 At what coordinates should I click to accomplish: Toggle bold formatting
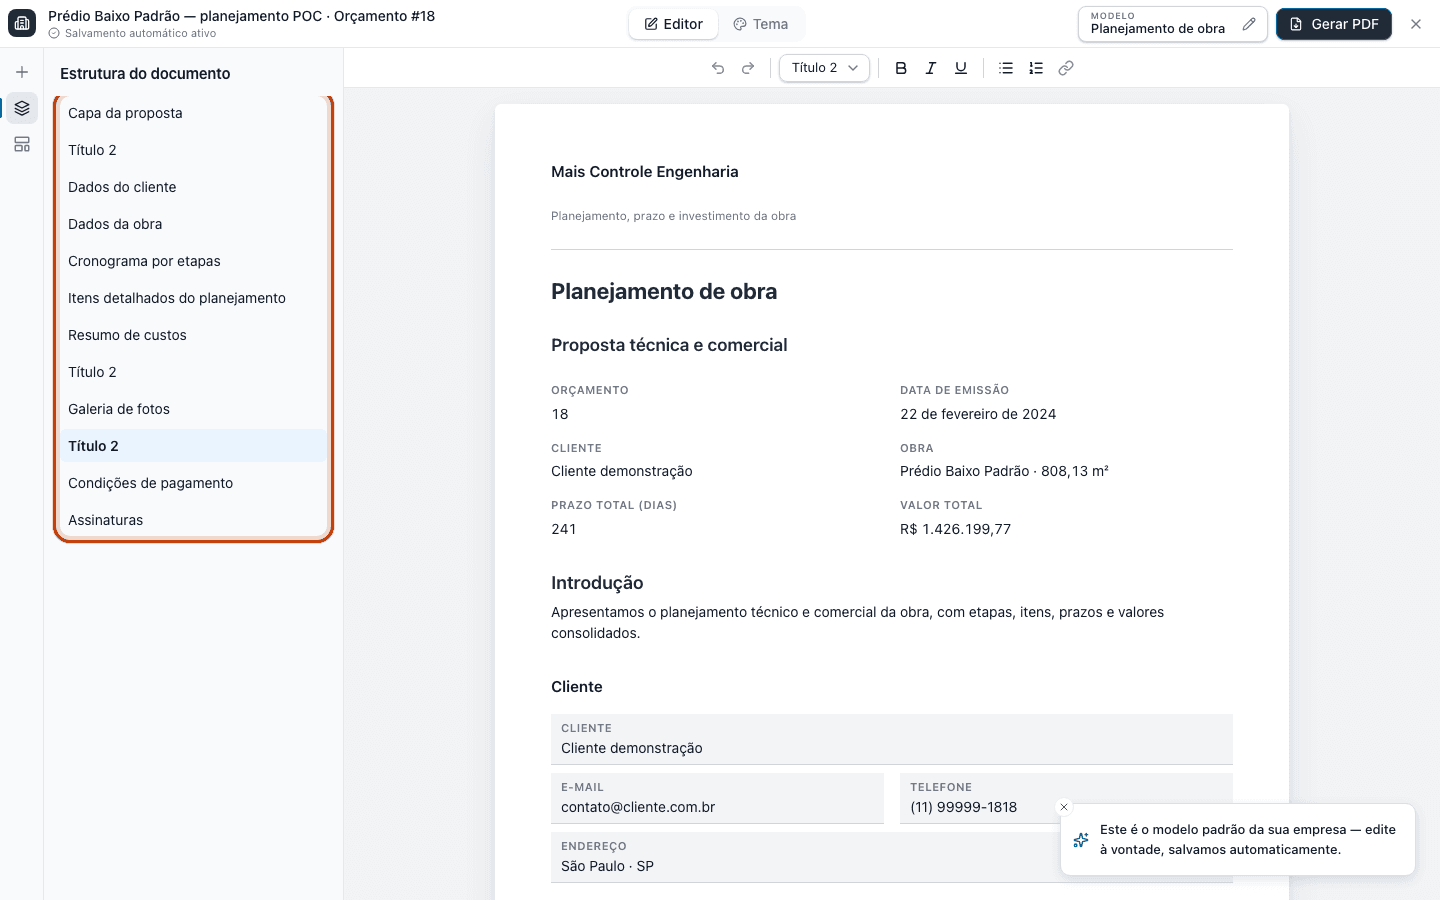[x=901, y=68]
